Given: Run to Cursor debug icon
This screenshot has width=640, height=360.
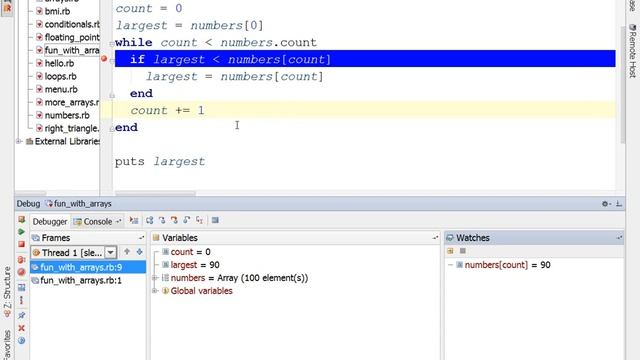Looking at the screenshot, I should pos(199,220).
